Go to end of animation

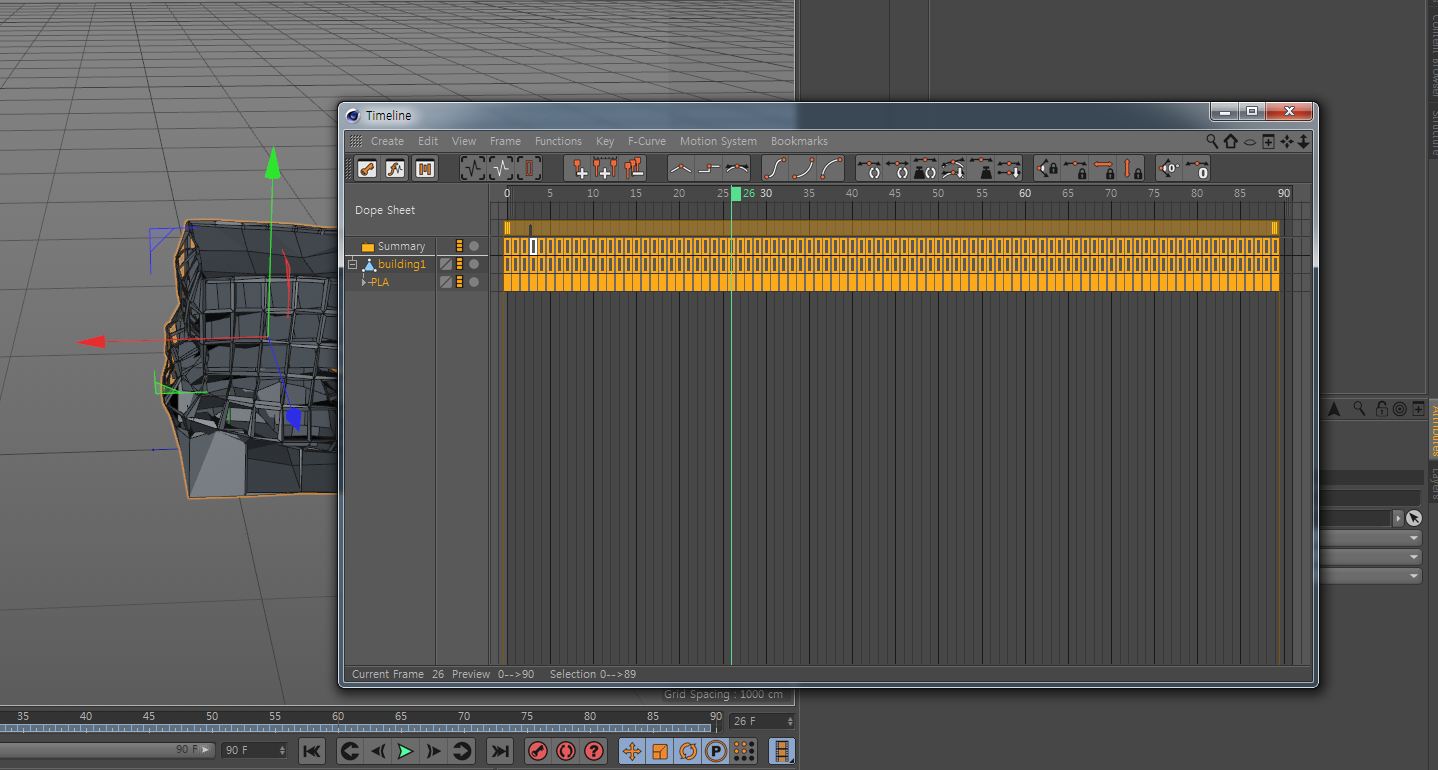pos(499,751)
